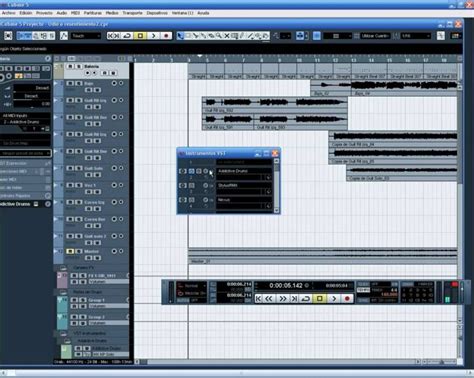Viewport: 474px width, 378px height.
Task: Open the Nexus instrument editor button
Action: (x=192, y=200)
